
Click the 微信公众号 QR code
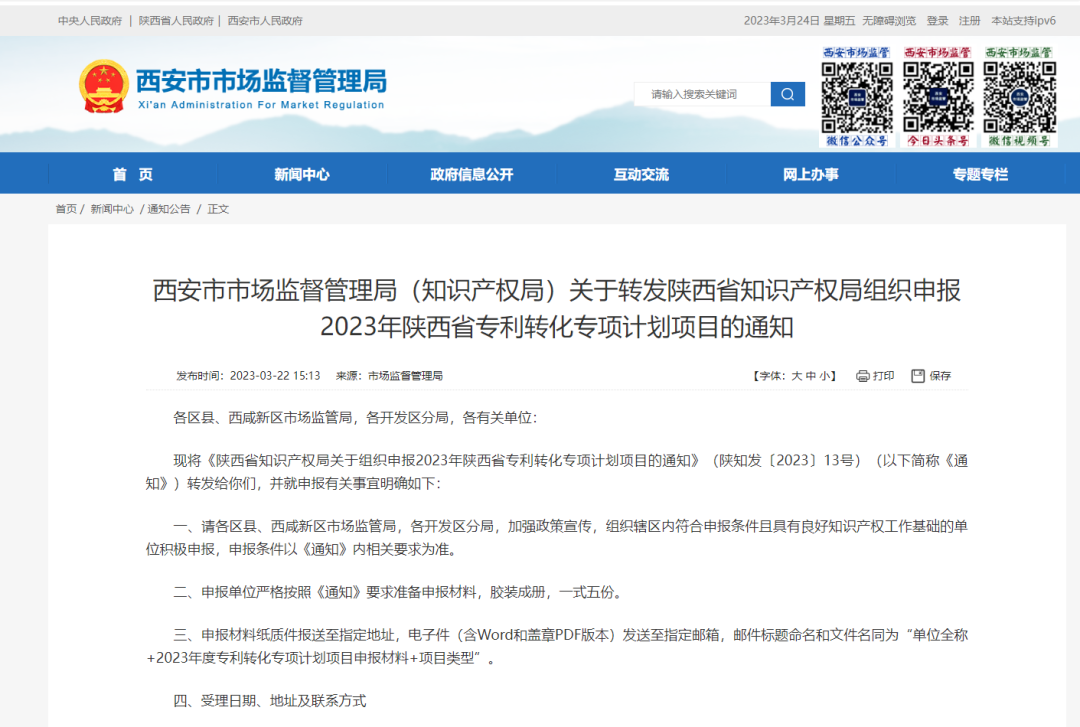point(857,97)
